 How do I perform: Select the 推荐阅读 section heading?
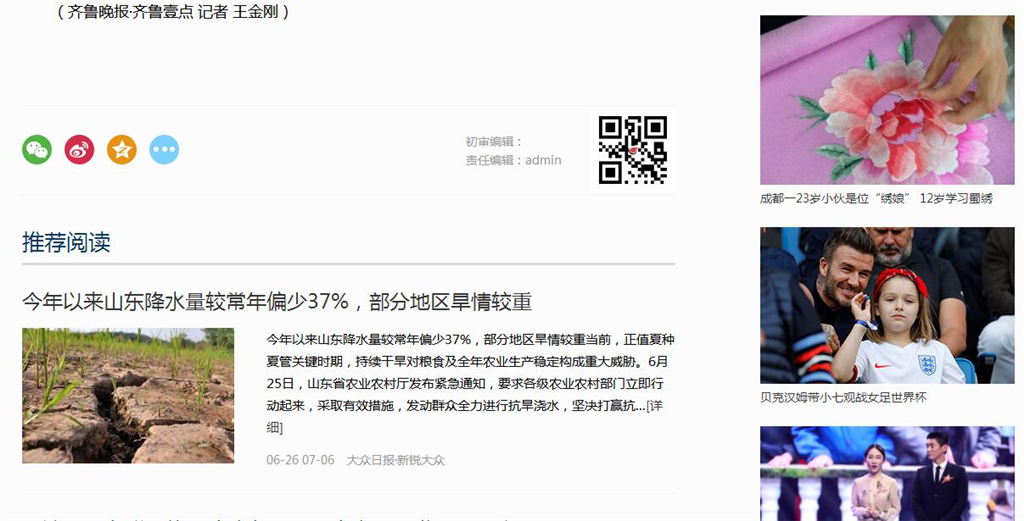point(66,242)
